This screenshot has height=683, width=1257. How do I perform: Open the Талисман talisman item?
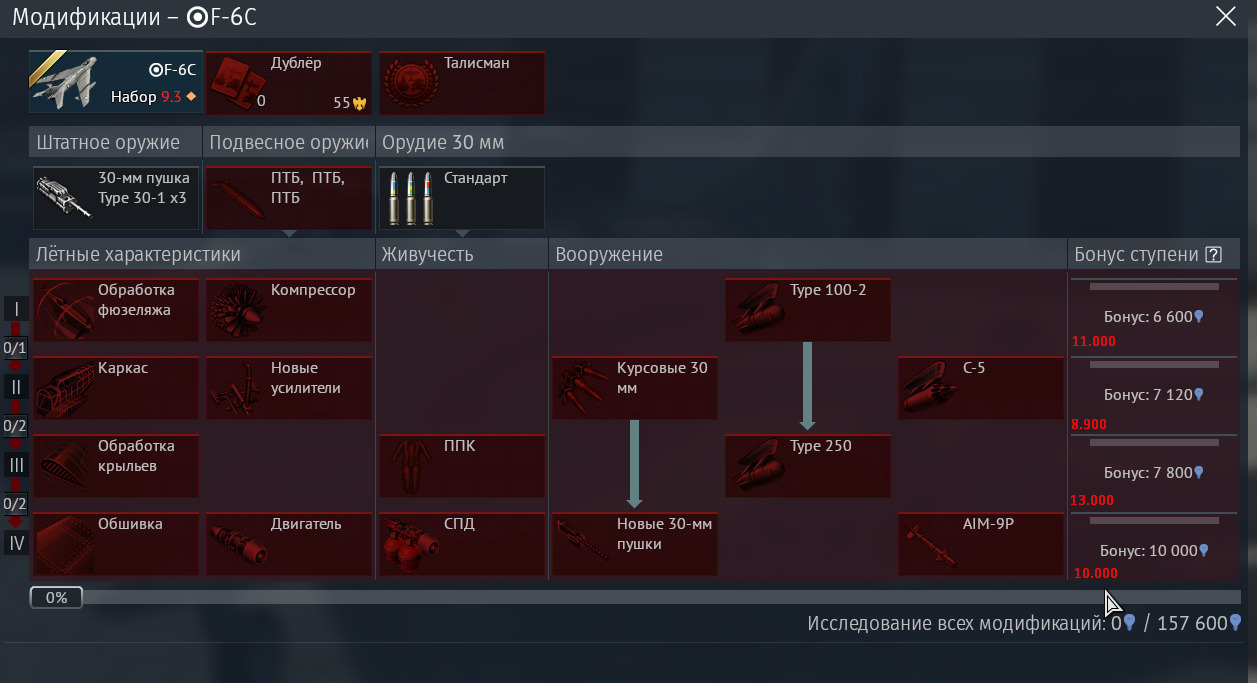[461, 83]
